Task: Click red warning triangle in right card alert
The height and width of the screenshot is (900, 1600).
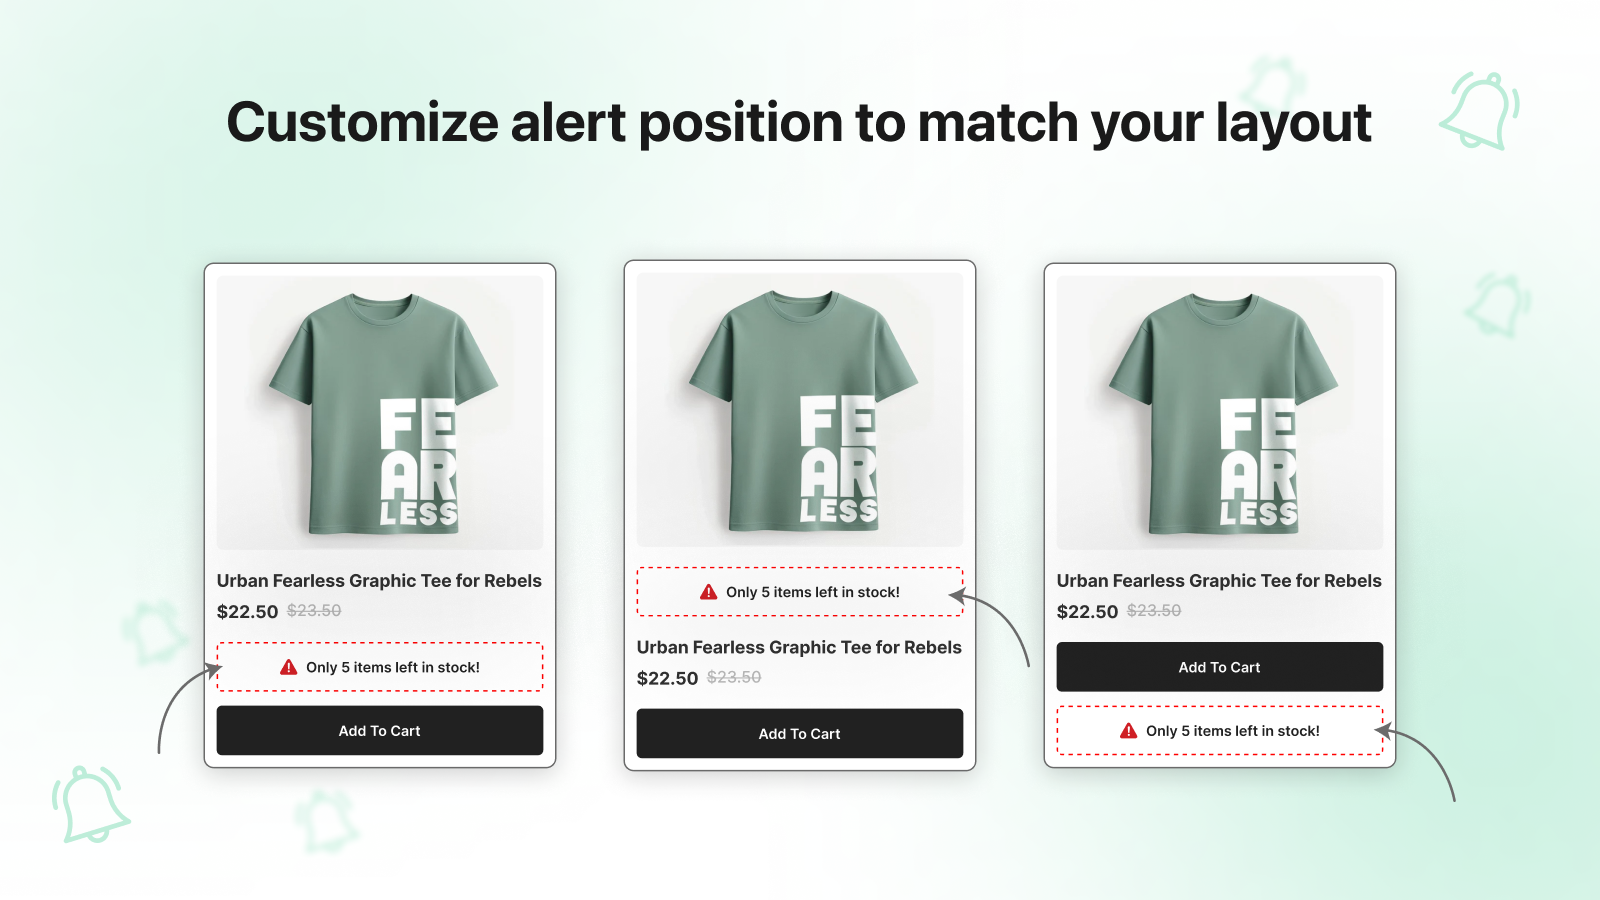Action: [1129, 731]
